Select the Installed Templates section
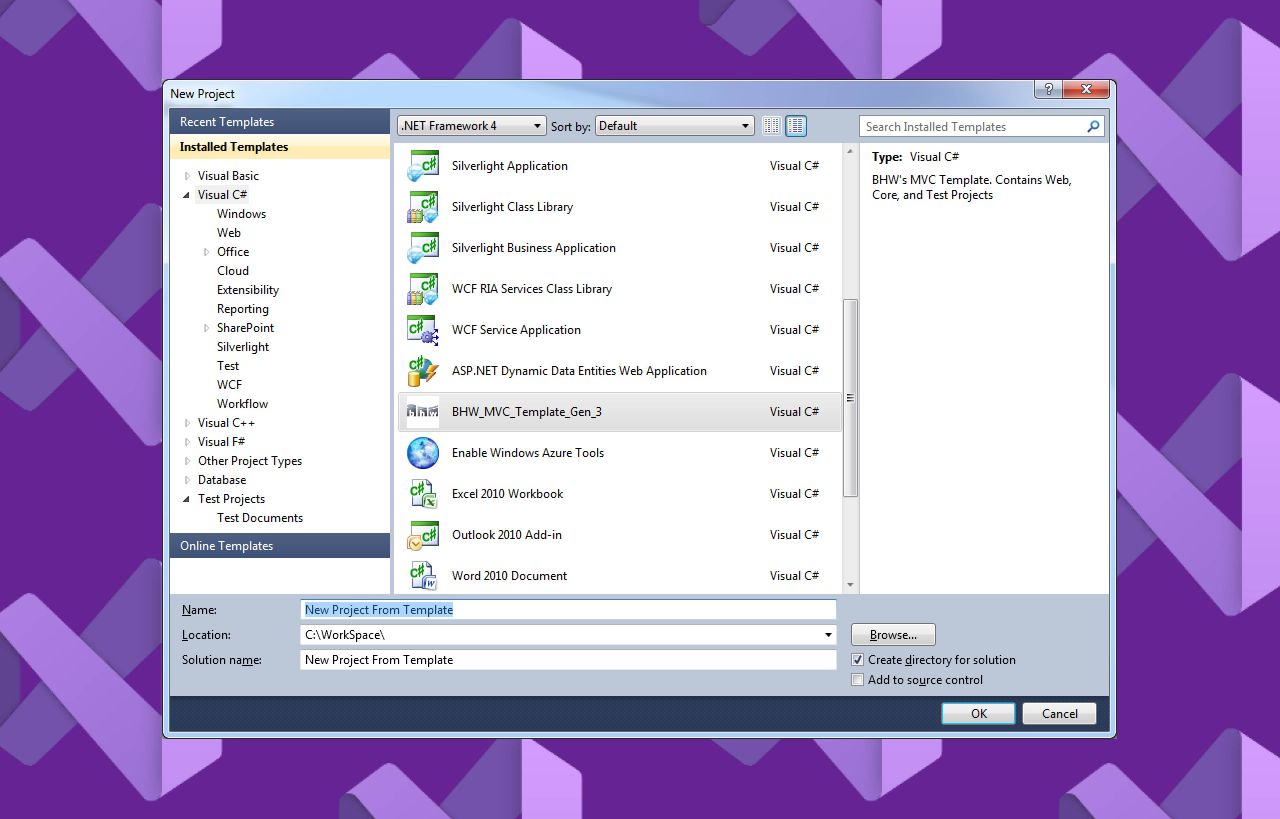 pyautogui.click(x=280, y=147)
